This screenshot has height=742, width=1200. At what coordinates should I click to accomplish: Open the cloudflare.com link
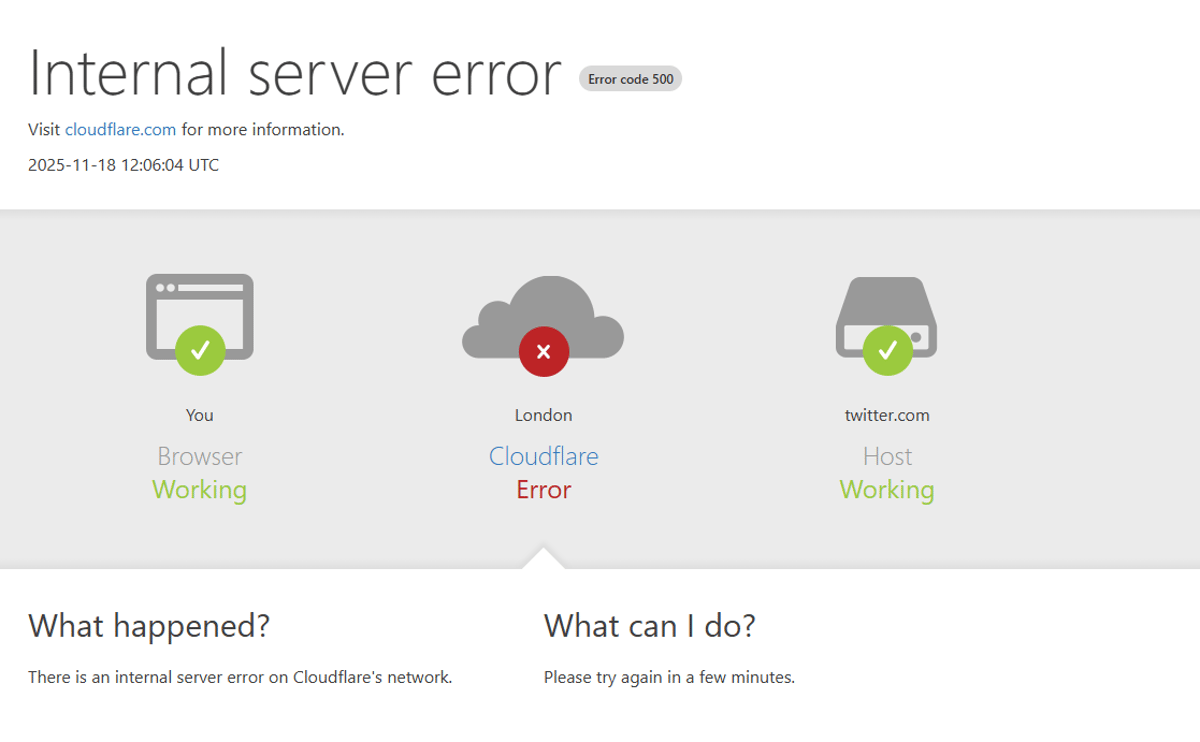click(x=121, y=129)
